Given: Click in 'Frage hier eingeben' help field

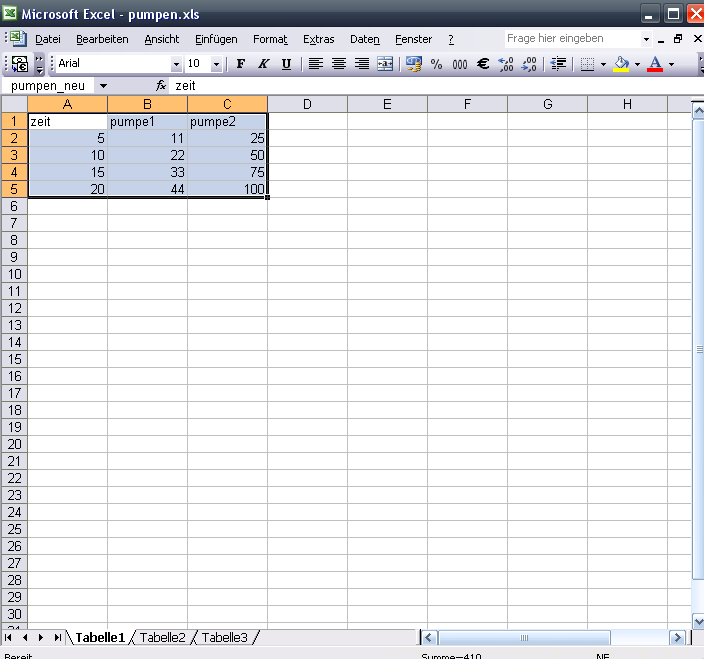Looking at the screenshot, I should 572,39.
